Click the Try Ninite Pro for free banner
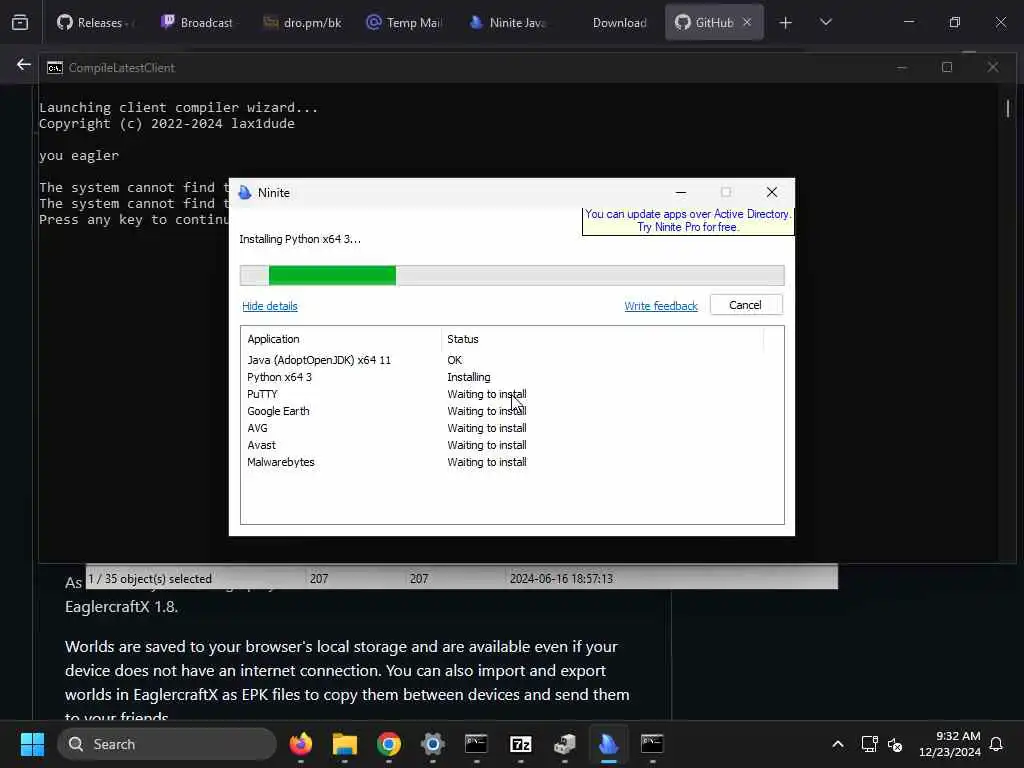 688,221
